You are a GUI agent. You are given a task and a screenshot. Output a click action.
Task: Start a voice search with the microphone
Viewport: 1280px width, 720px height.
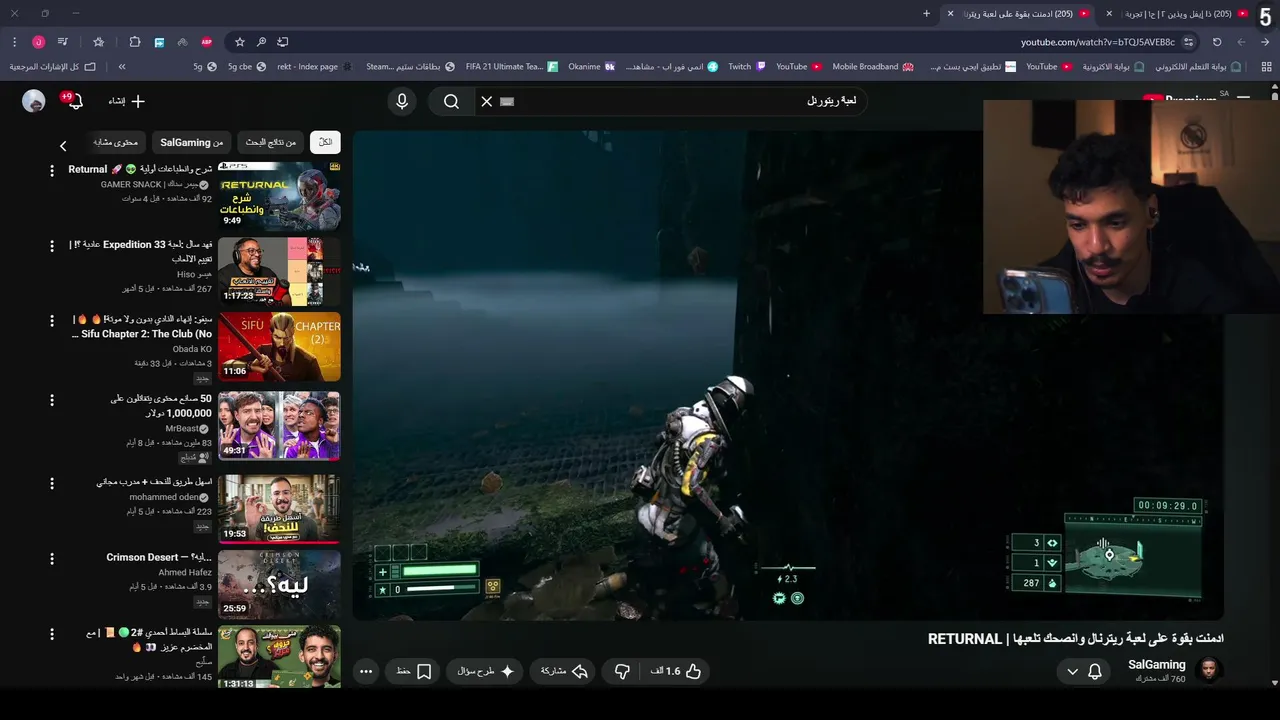click(x=402, y=101)
